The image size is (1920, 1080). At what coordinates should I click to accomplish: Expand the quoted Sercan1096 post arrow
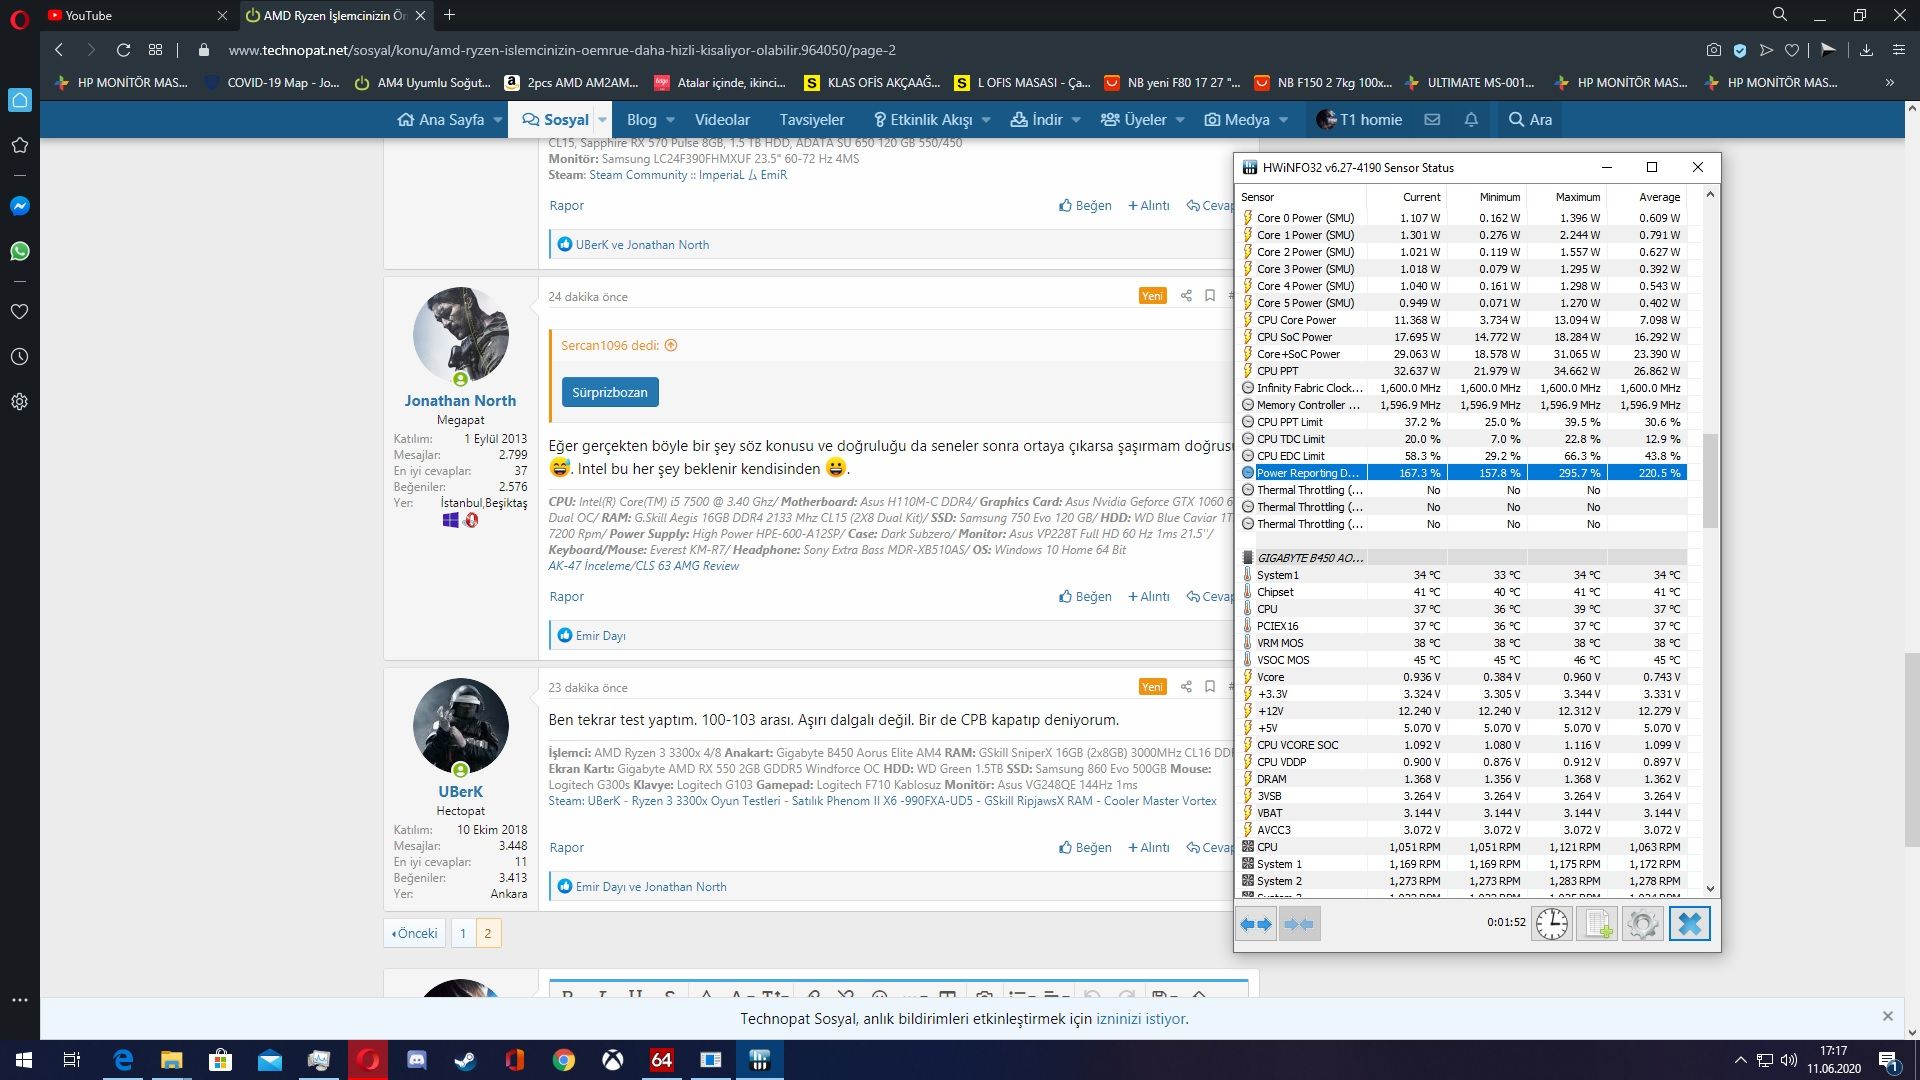pyautogui.click(x=671, y=345)
